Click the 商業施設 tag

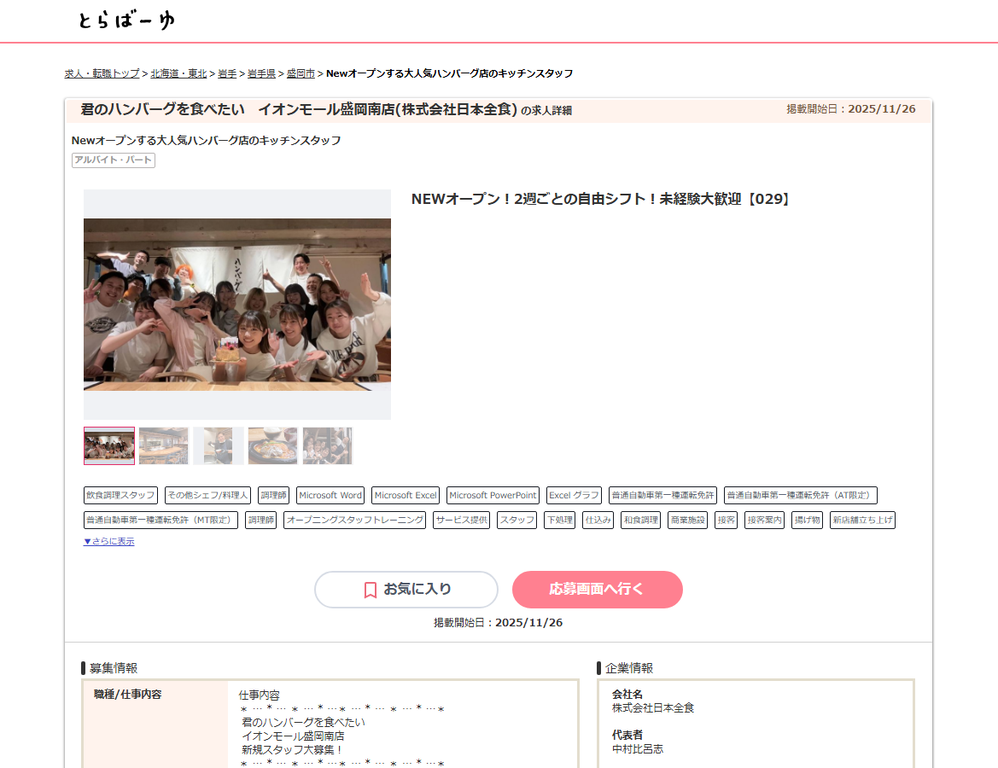pyautogui.click(x=688, y=520)
